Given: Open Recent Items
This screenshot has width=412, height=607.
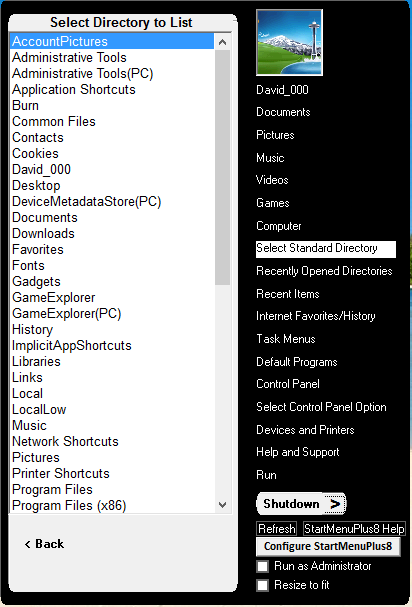Looking at the screenshot, I should click(x=288, y=294).
